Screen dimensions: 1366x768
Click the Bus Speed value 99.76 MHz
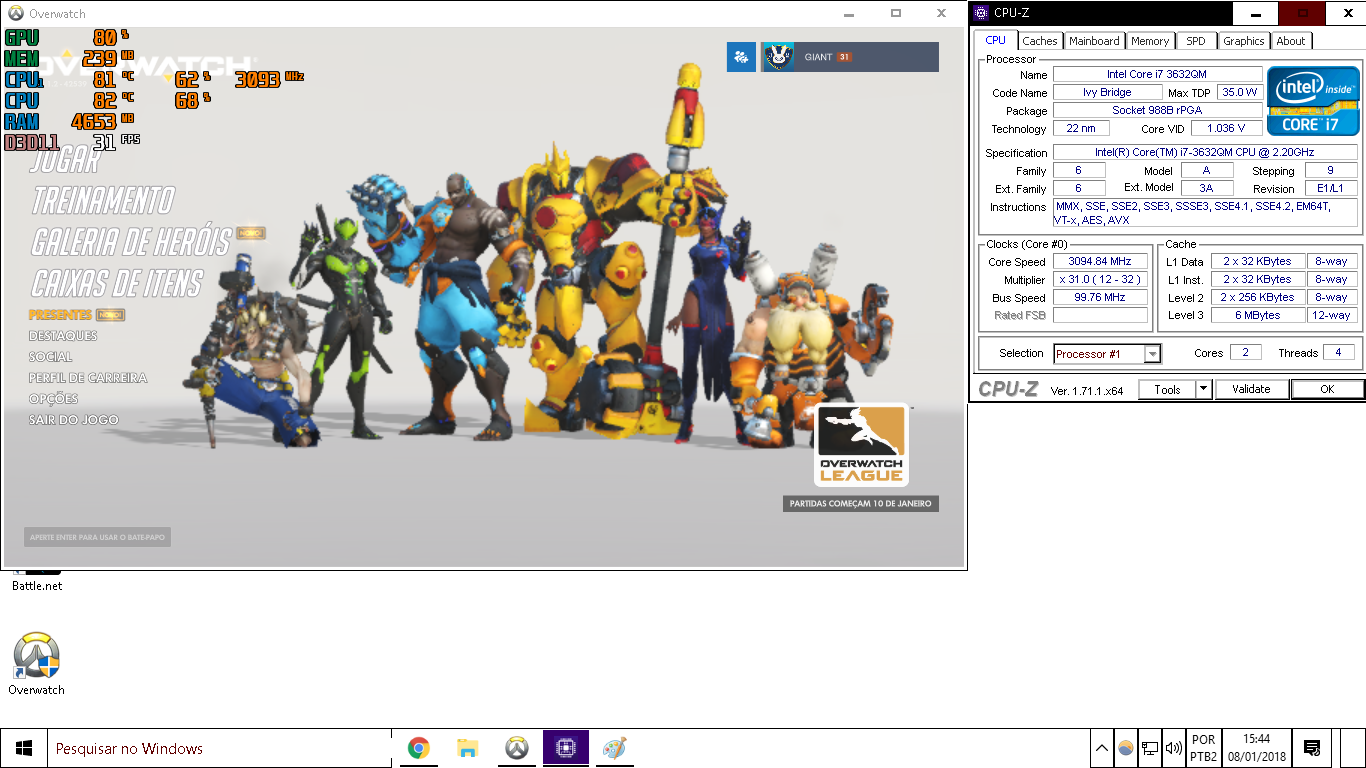click(1100, 298)
